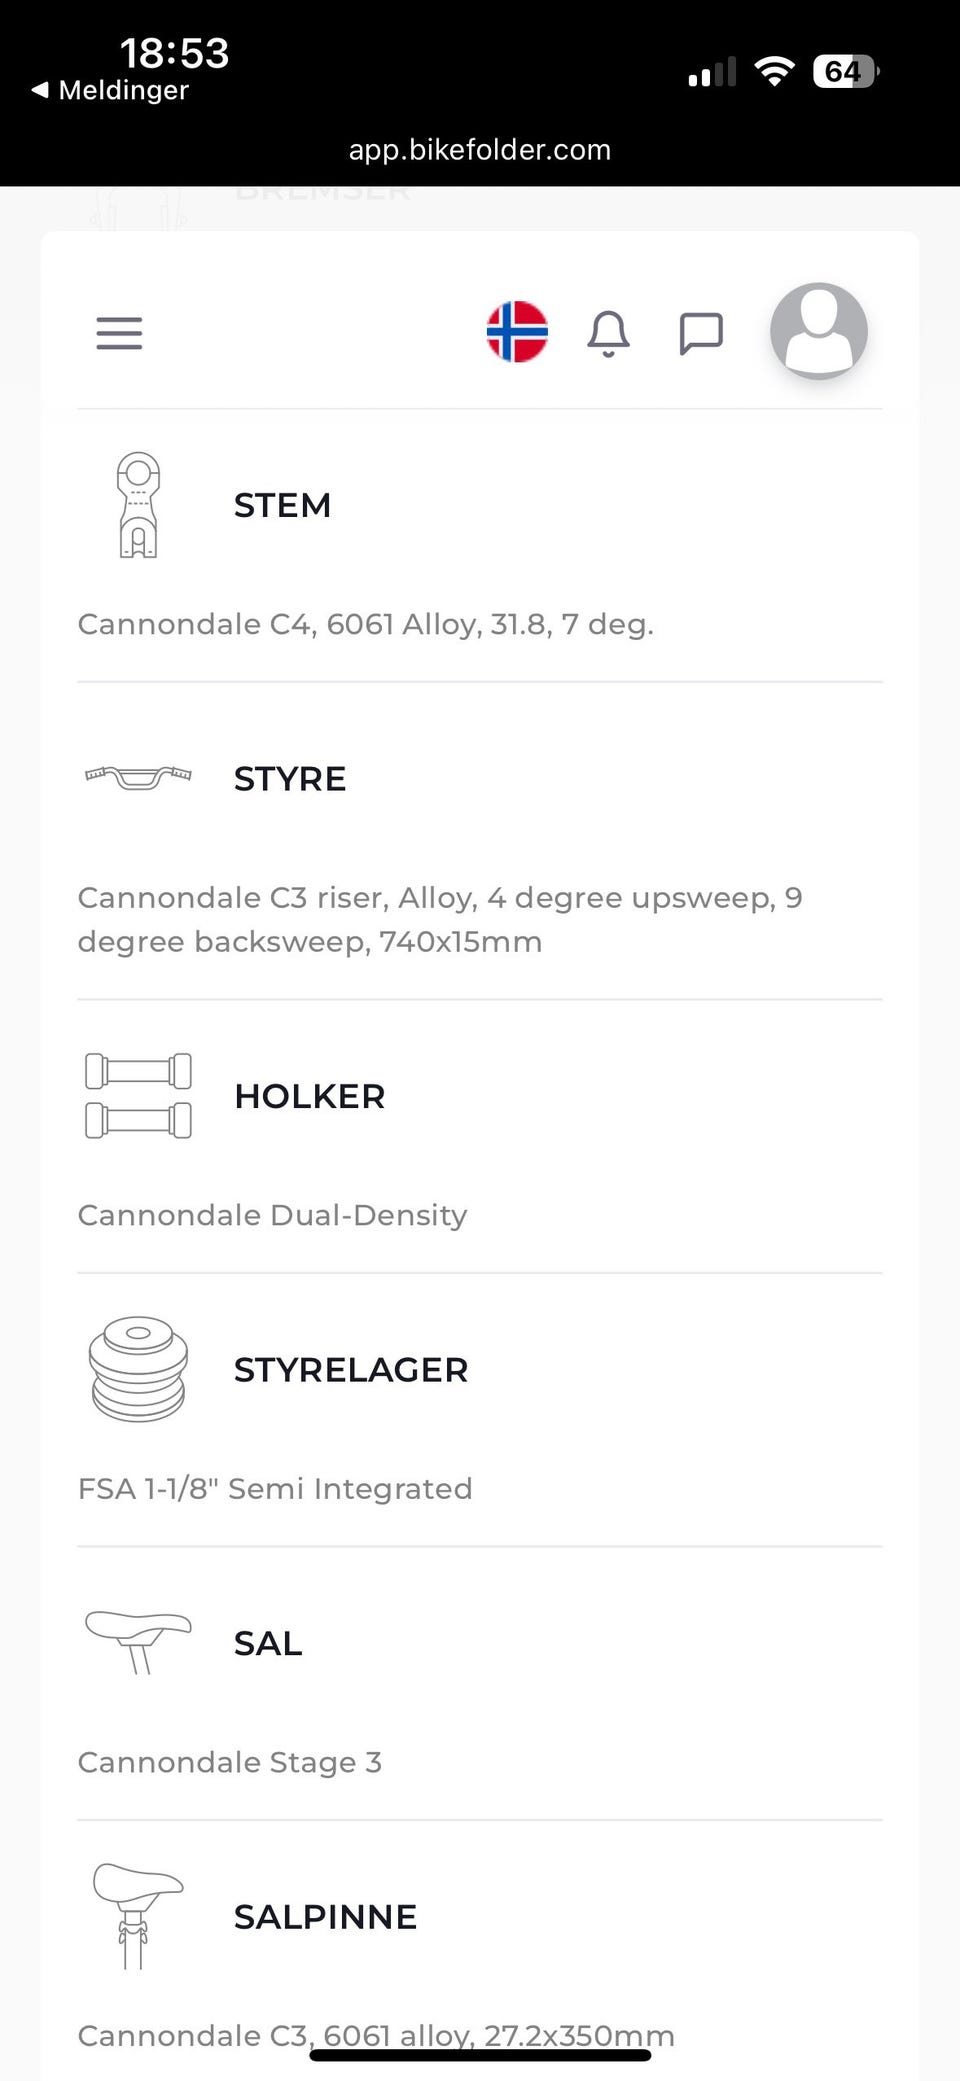Screen dimensions: 960x2081
Task: Tap the home indicator bar at bottom
Action: (x=480, y=2056)
